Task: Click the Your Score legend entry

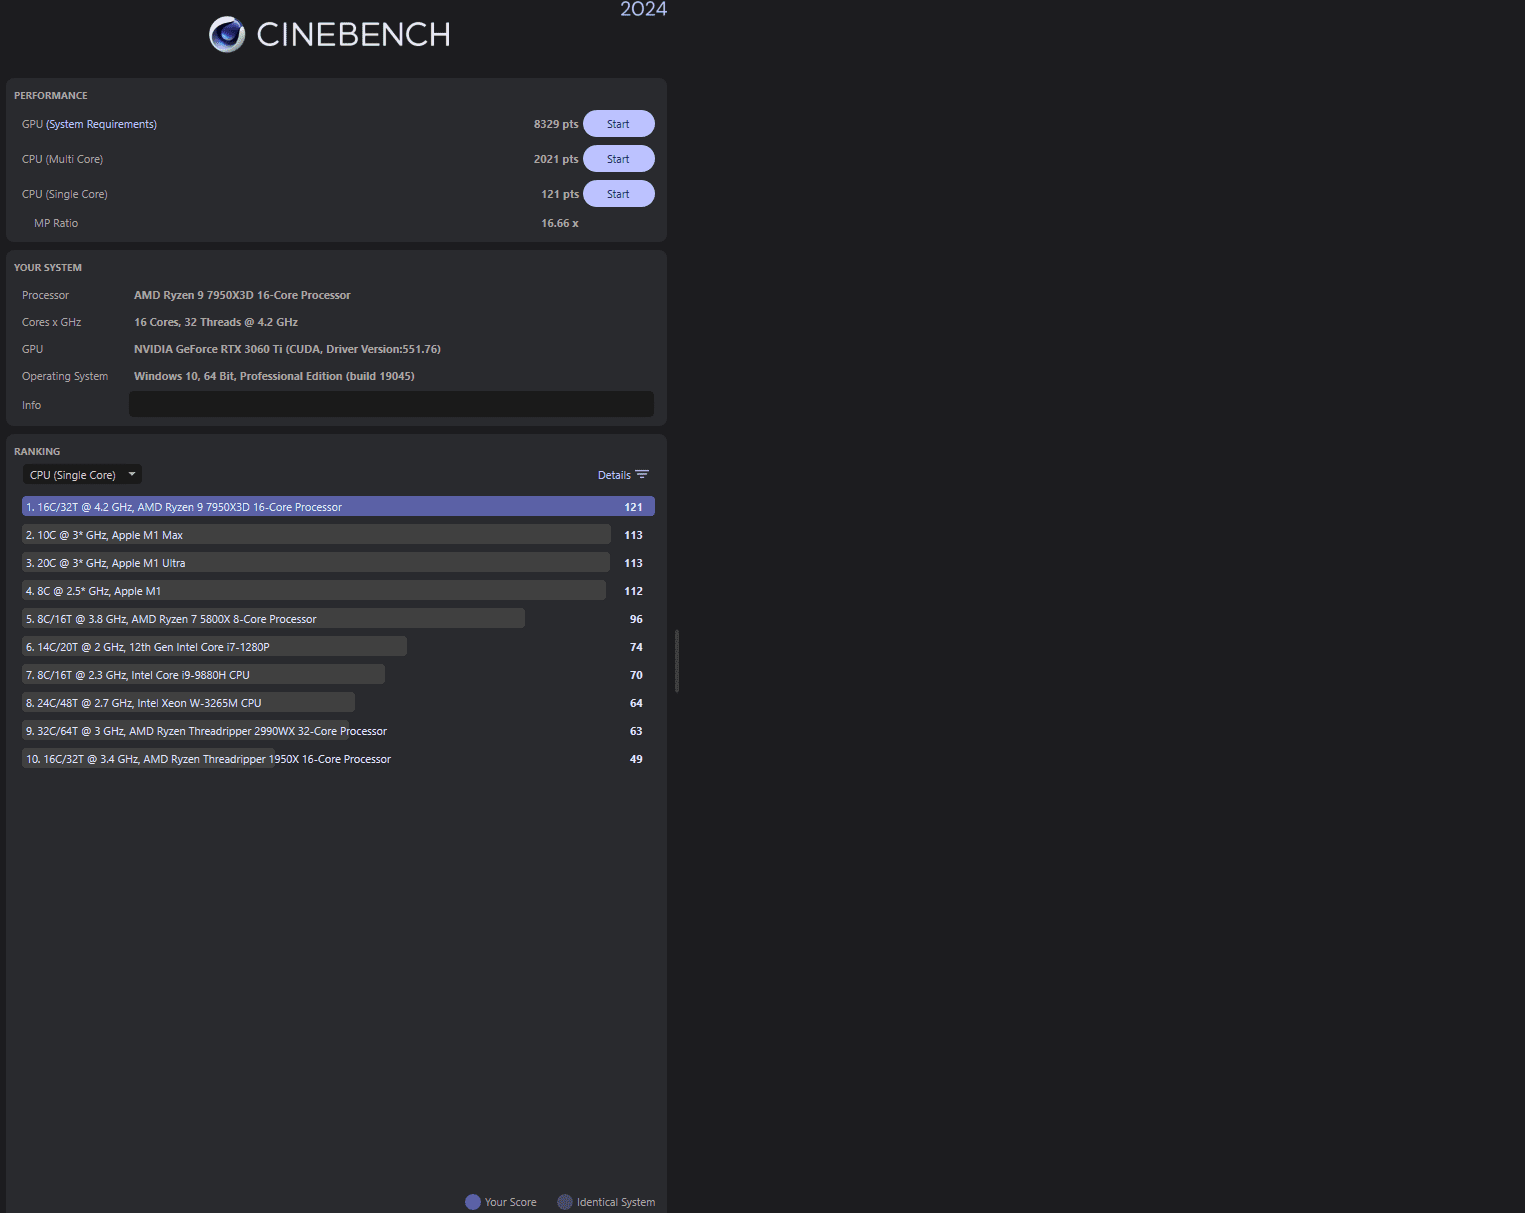Action: pos(501,1202)
